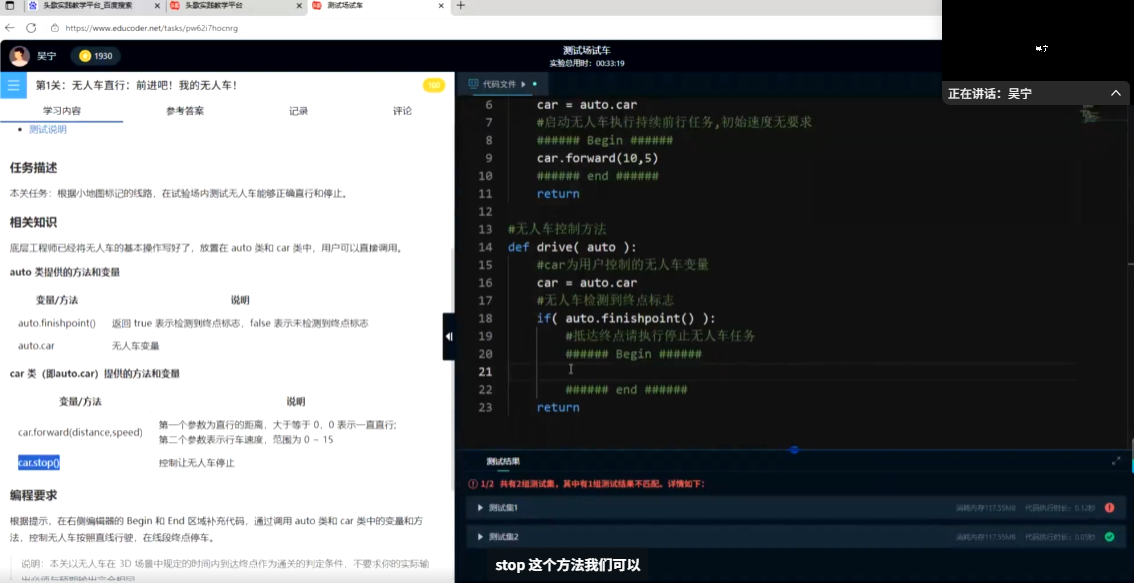Screen dimensions: 1134x583
Task: Switch to the 评论 tab
Action: (402, 111)
